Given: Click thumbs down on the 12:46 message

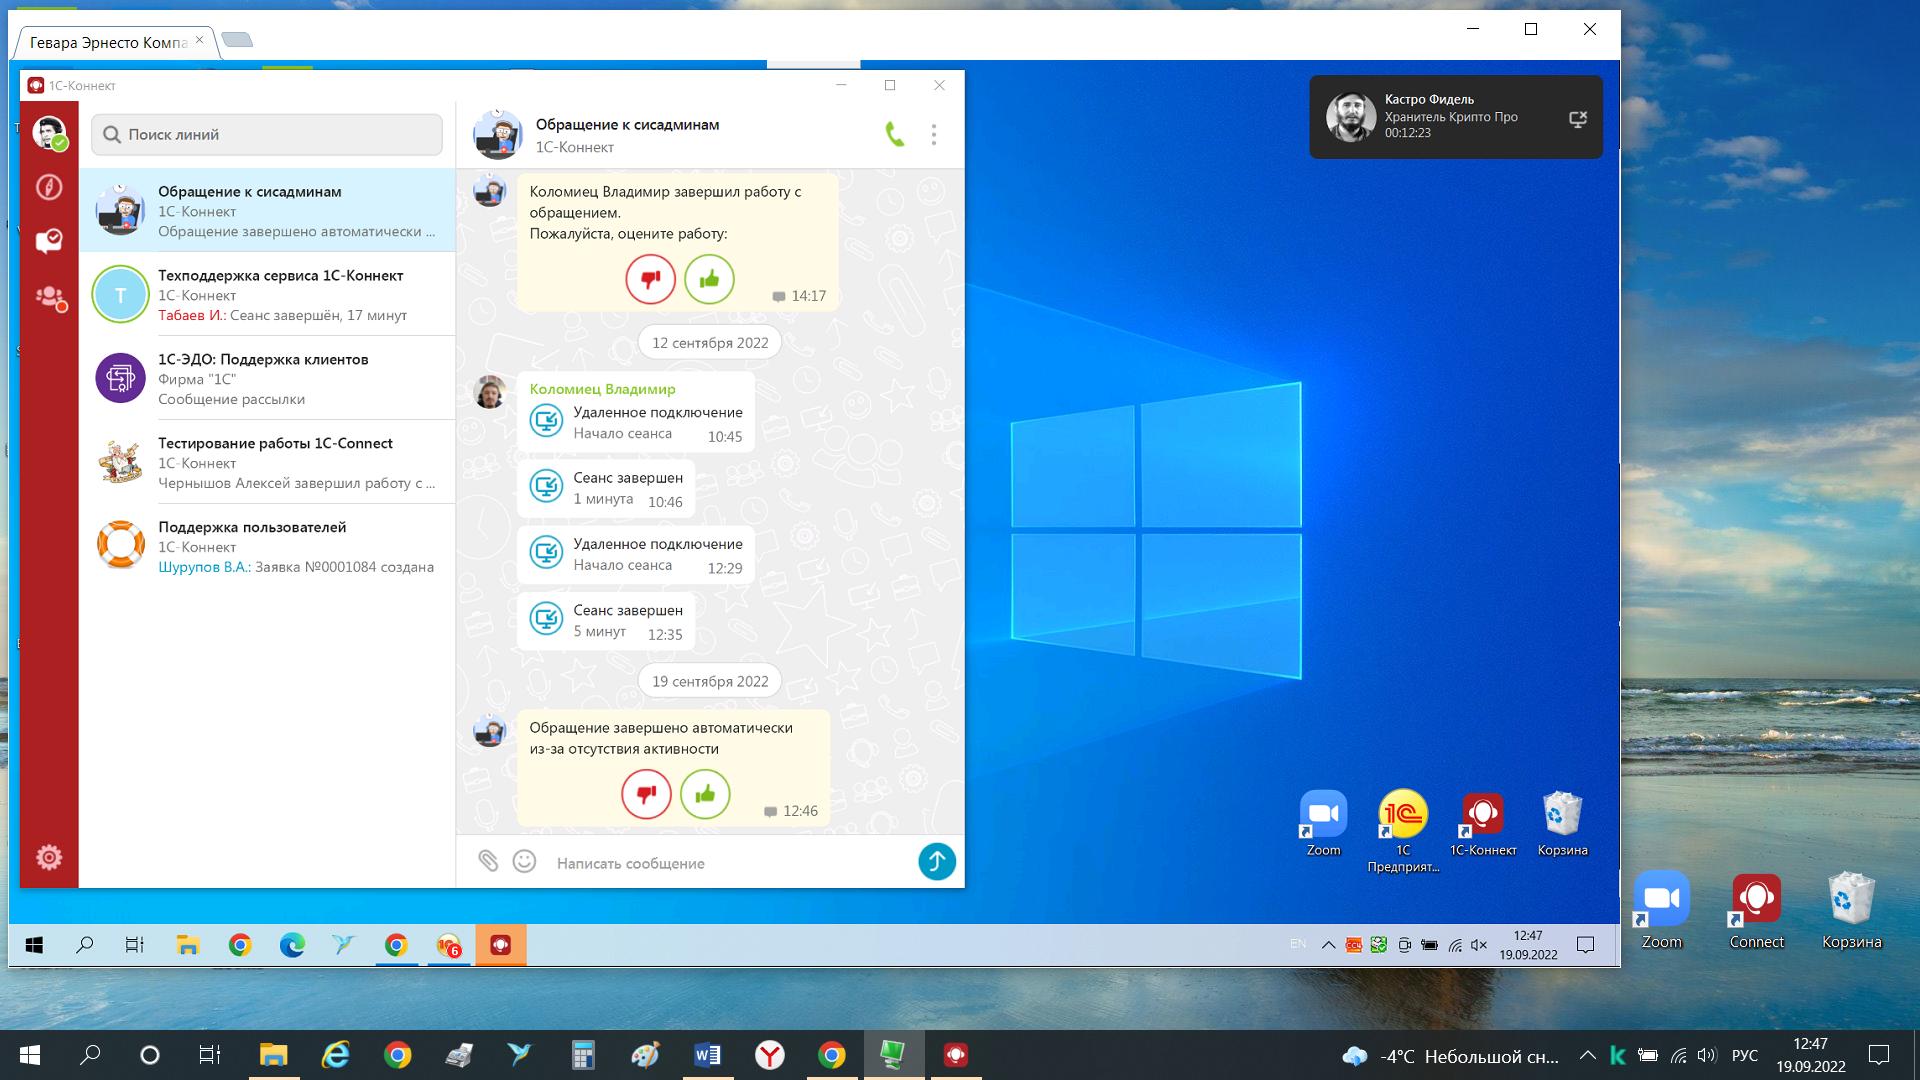Looking at the screenshot, I should 646,794.
